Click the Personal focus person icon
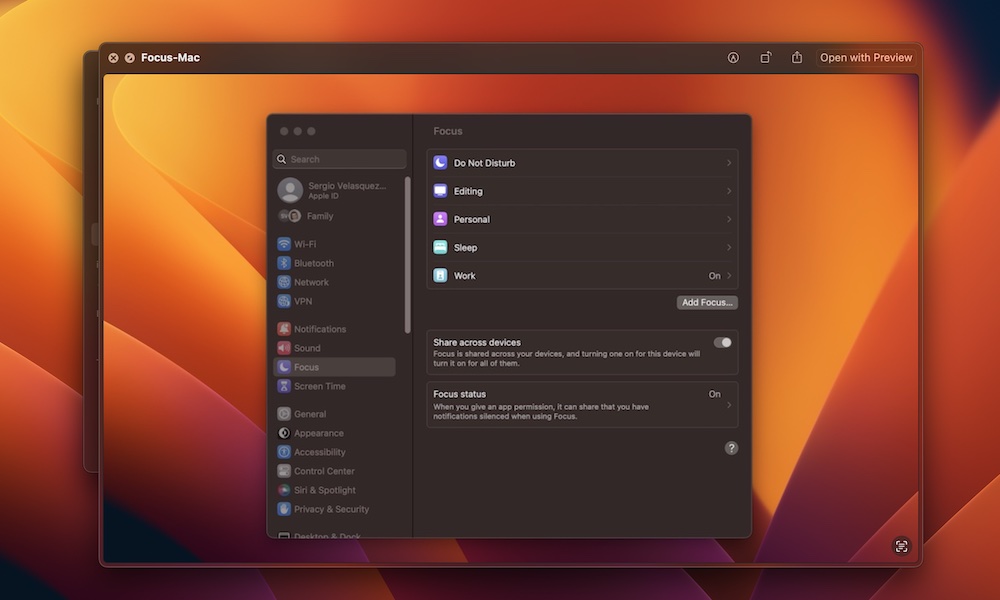 (x=440, y=219)
